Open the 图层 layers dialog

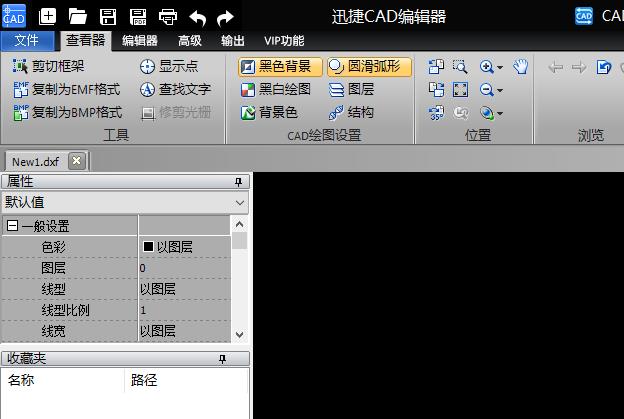(351, 89)
